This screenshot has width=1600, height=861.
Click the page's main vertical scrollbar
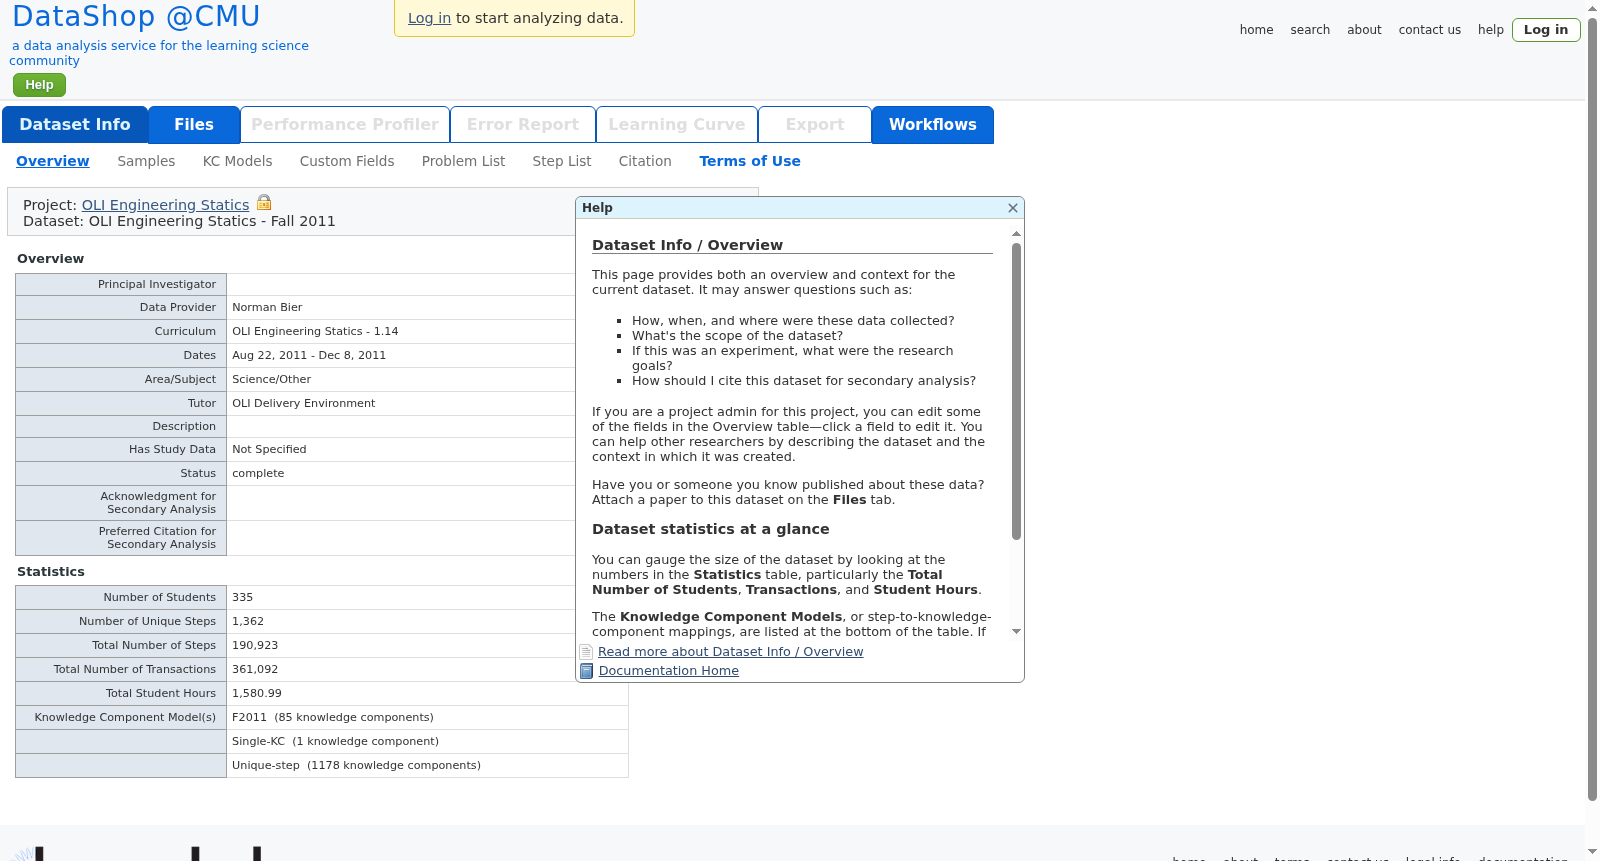pos(1592,410)
